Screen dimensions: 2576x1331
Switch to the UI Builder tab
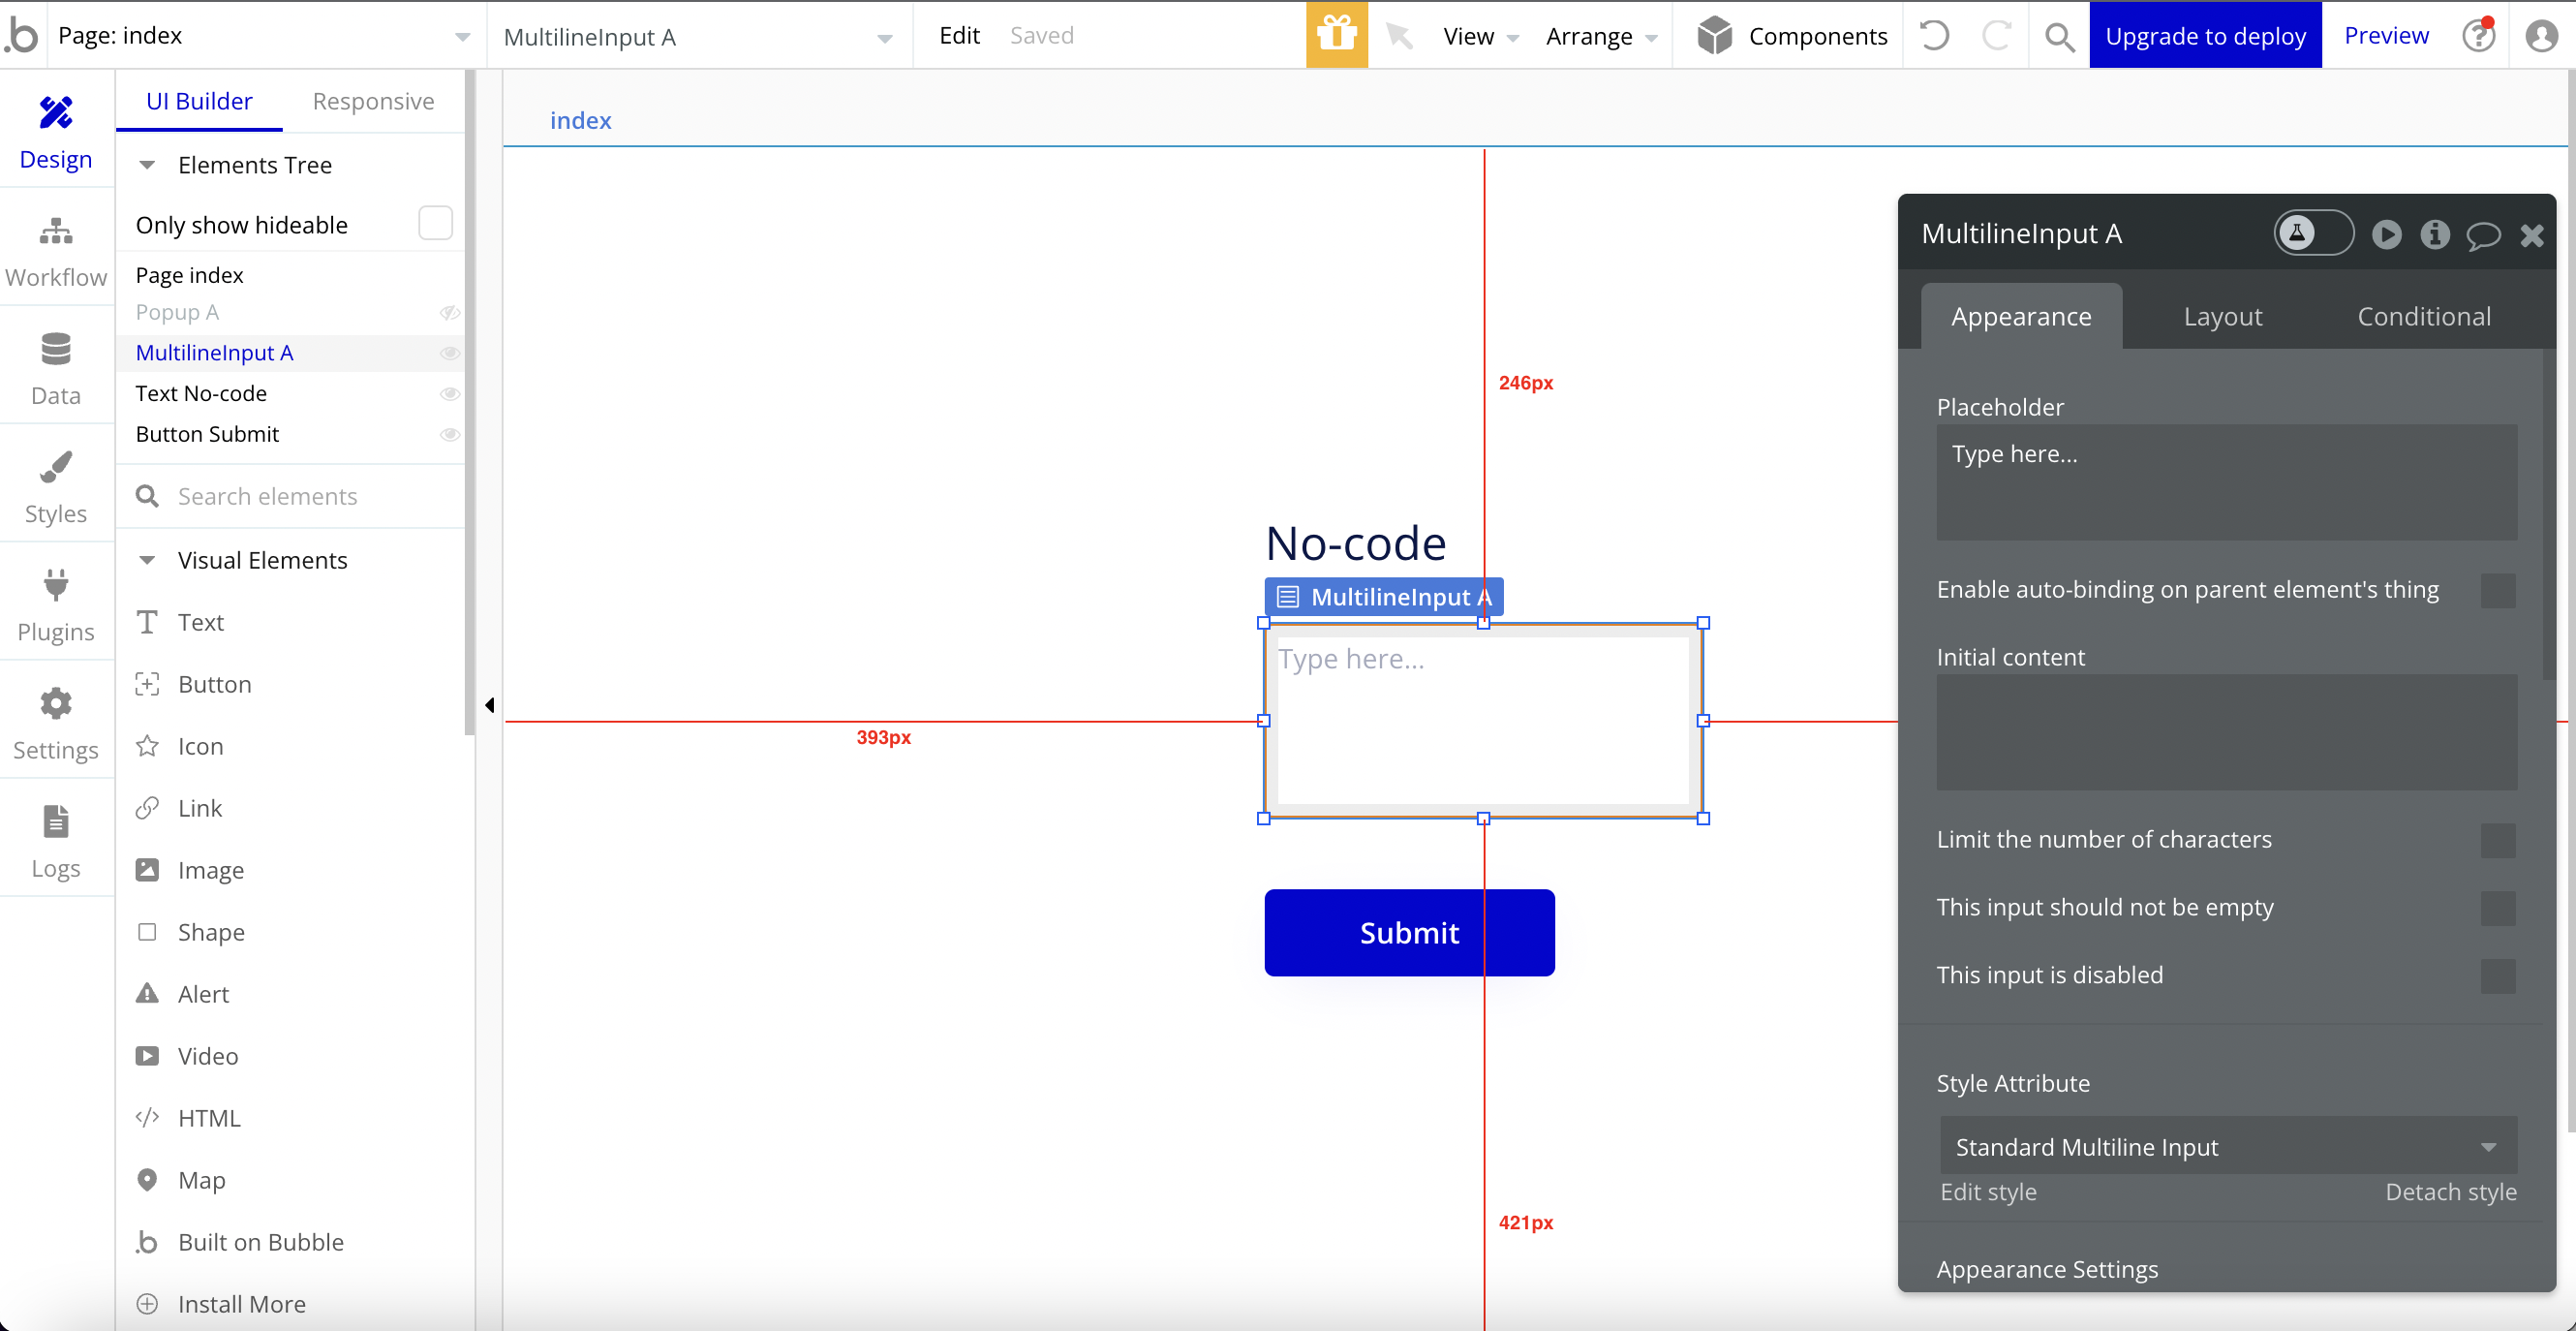click(199, 101)
